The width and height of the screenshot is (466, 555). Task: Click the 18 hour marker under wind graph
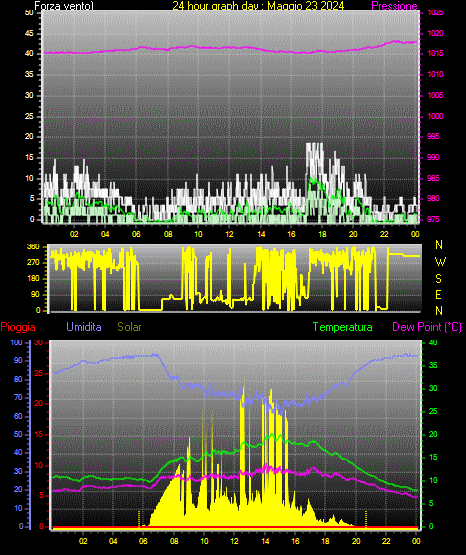[322, 234]
